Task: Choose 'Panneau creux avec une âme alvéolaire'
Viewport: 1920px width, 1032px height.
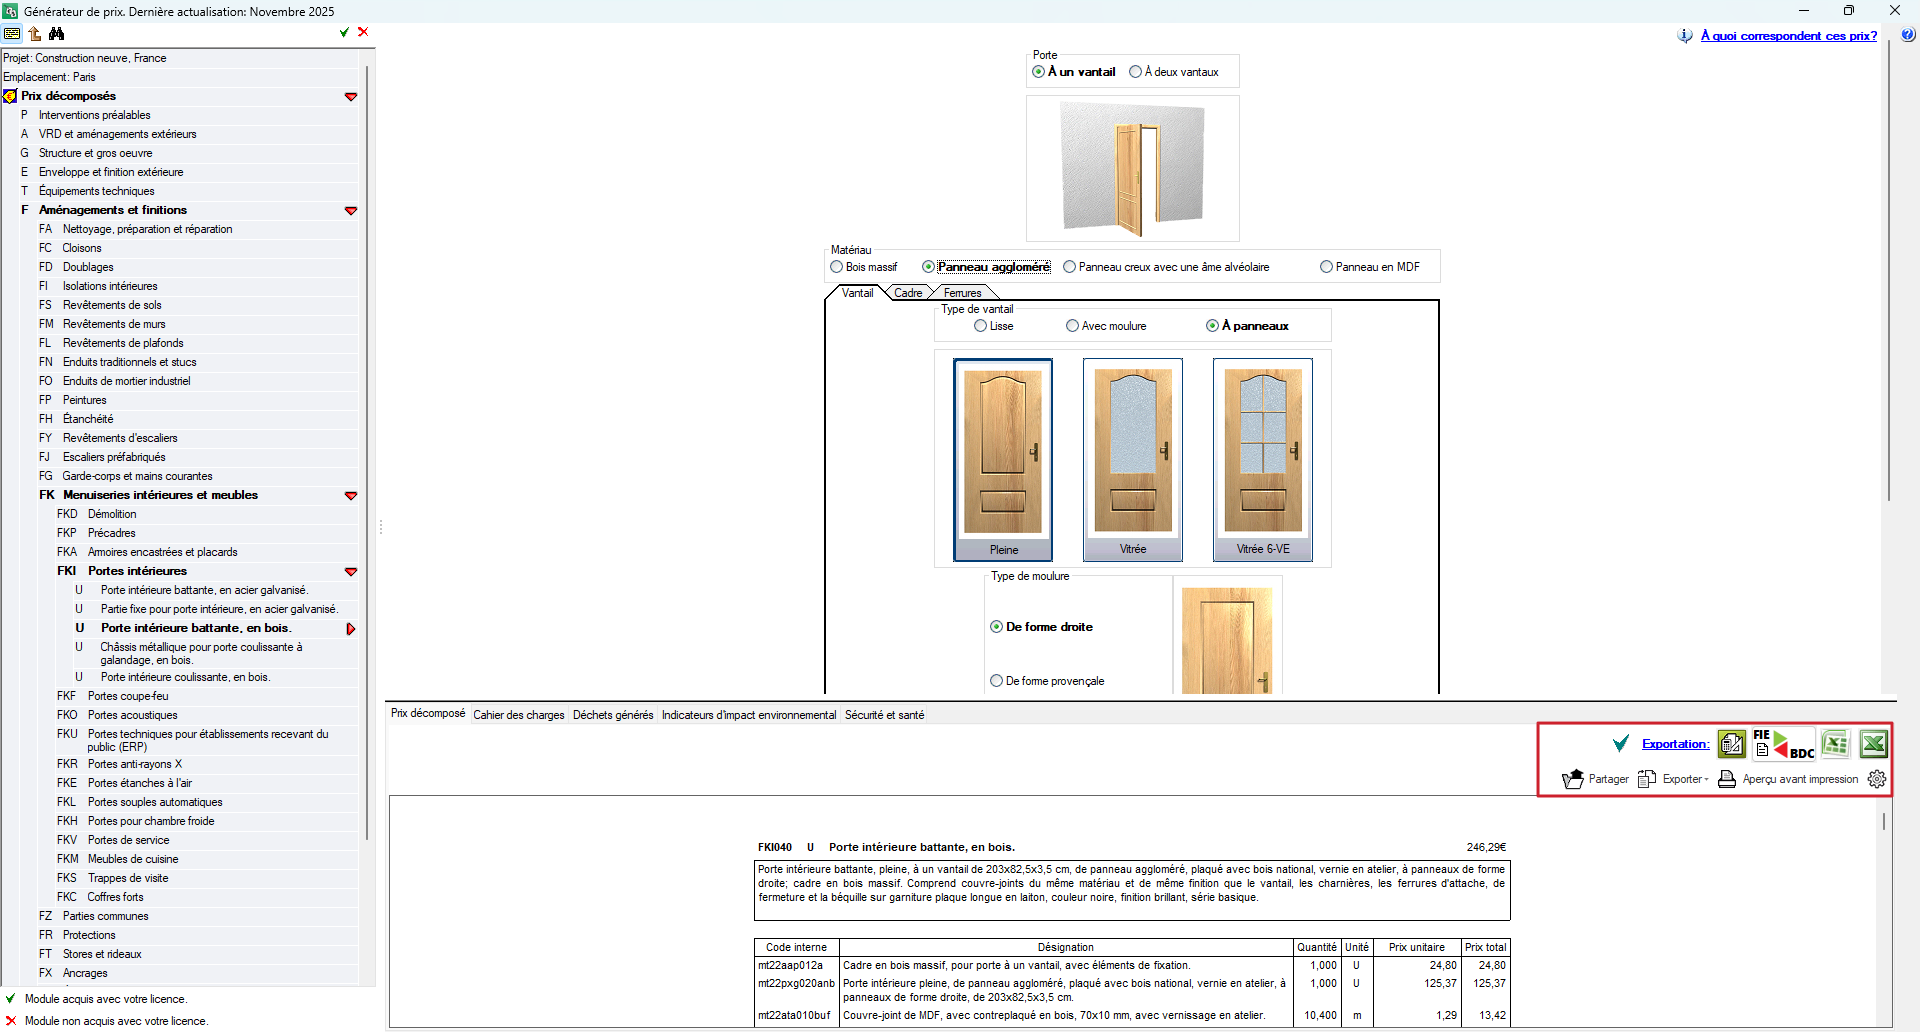Action: click(1167, 267)
